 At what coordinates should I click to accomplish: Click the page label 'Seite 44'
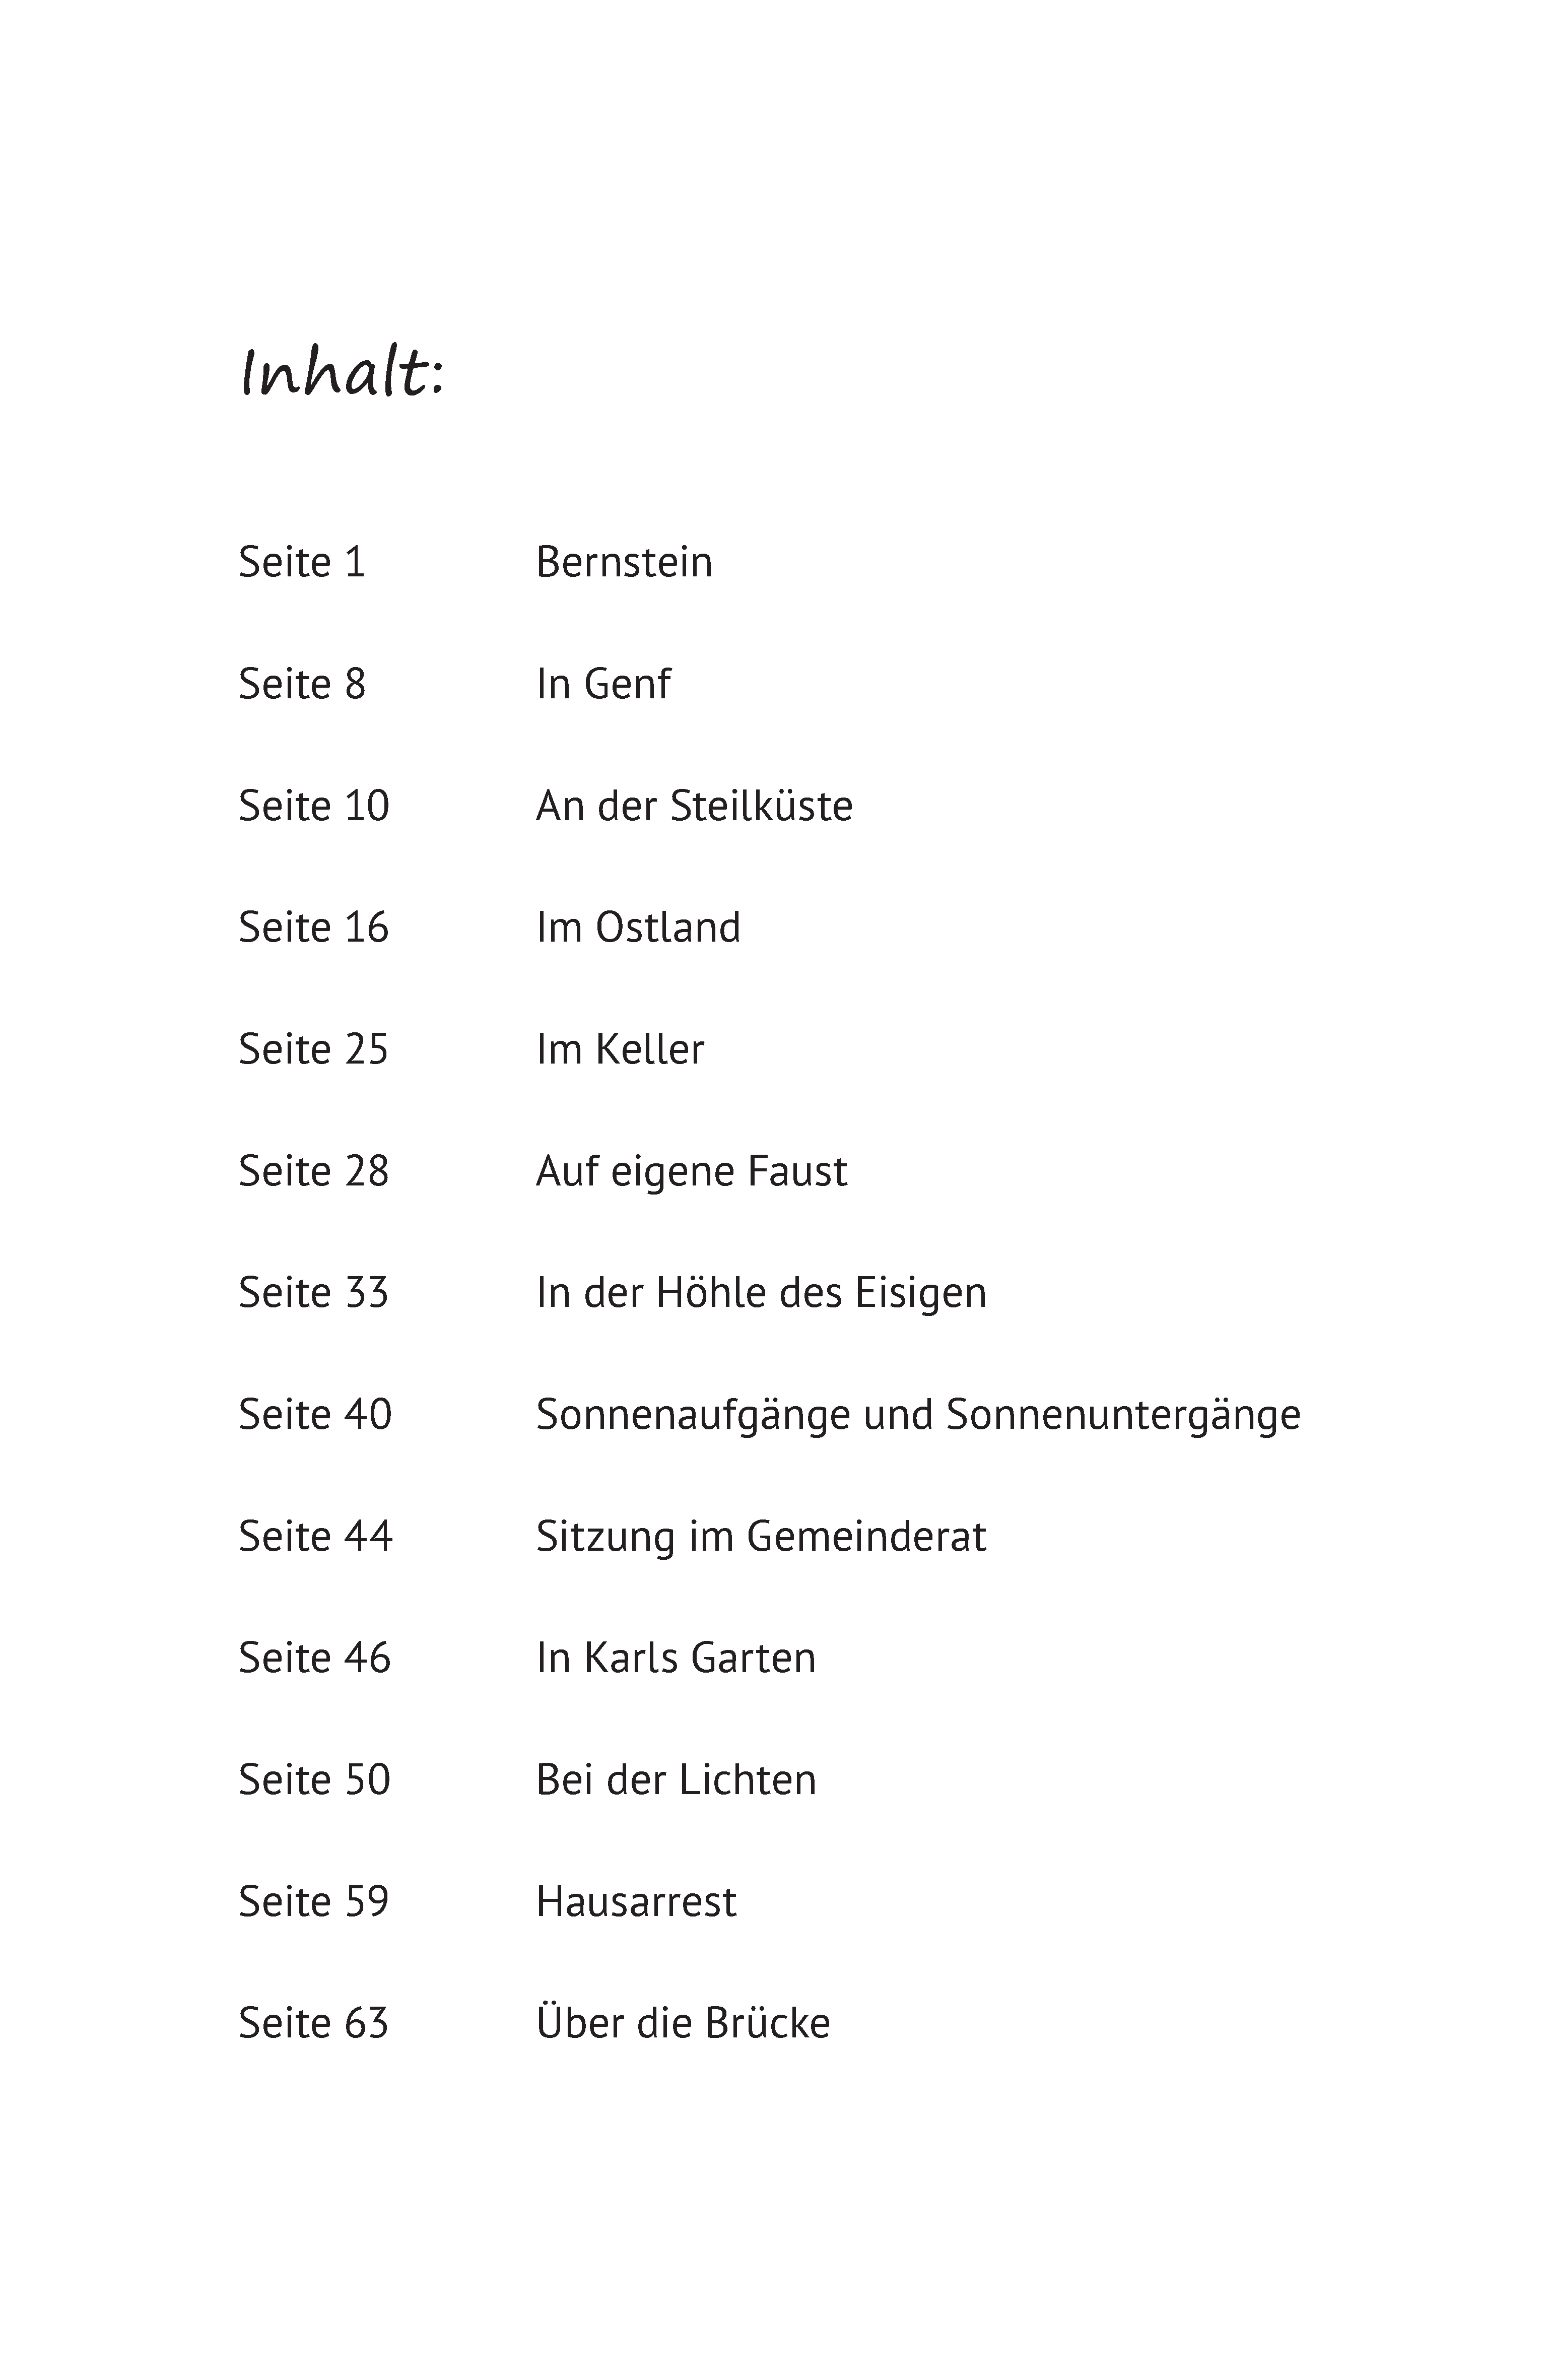315,1537
